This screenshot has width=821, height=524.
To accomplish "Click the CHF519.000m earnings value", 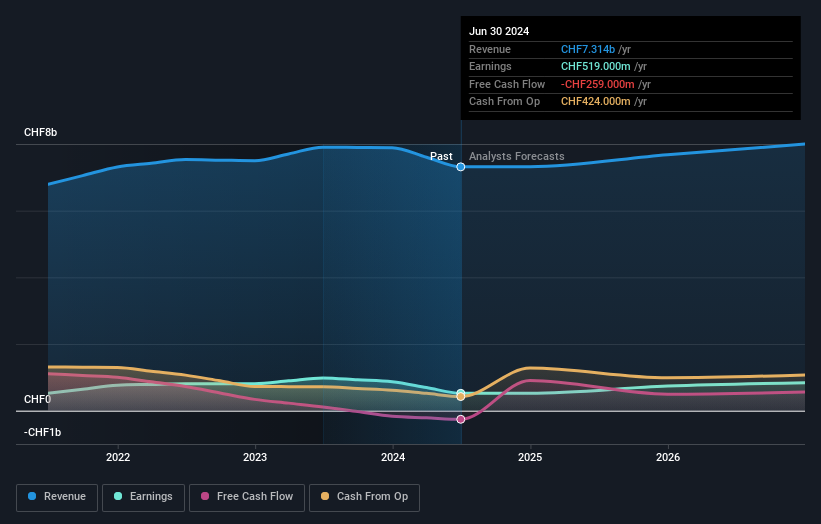I will point(595,66).
